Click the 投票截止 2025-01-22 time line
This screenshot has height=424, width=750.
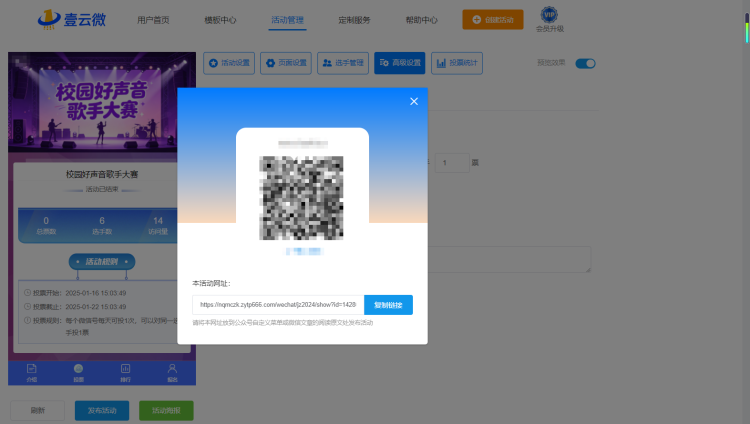tap(75, 307)
